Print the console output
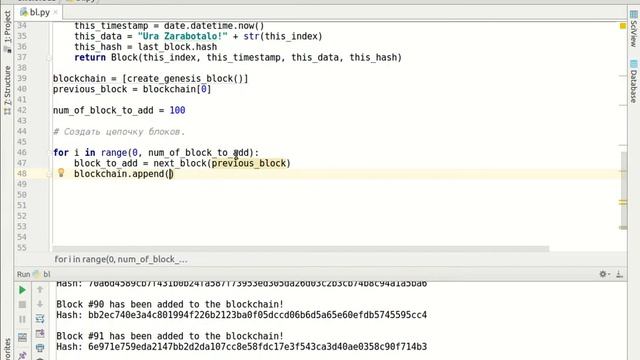The height and width of the screenshot is (360, 640). pos(40,348)
